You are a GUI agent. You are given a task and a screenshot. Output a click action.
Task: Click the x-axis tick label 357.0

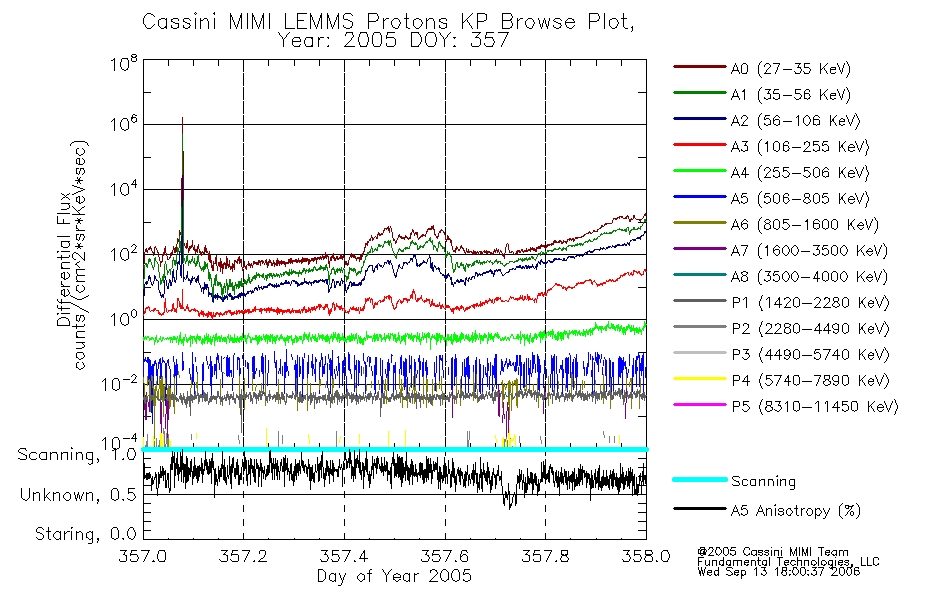[143, 556]
